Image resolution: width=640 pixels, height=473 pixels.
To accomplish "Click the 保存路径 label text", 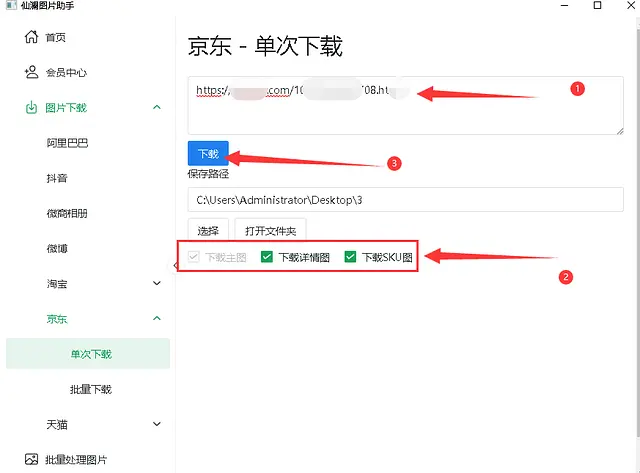I will pyautogui.click(x=208, y=174).
